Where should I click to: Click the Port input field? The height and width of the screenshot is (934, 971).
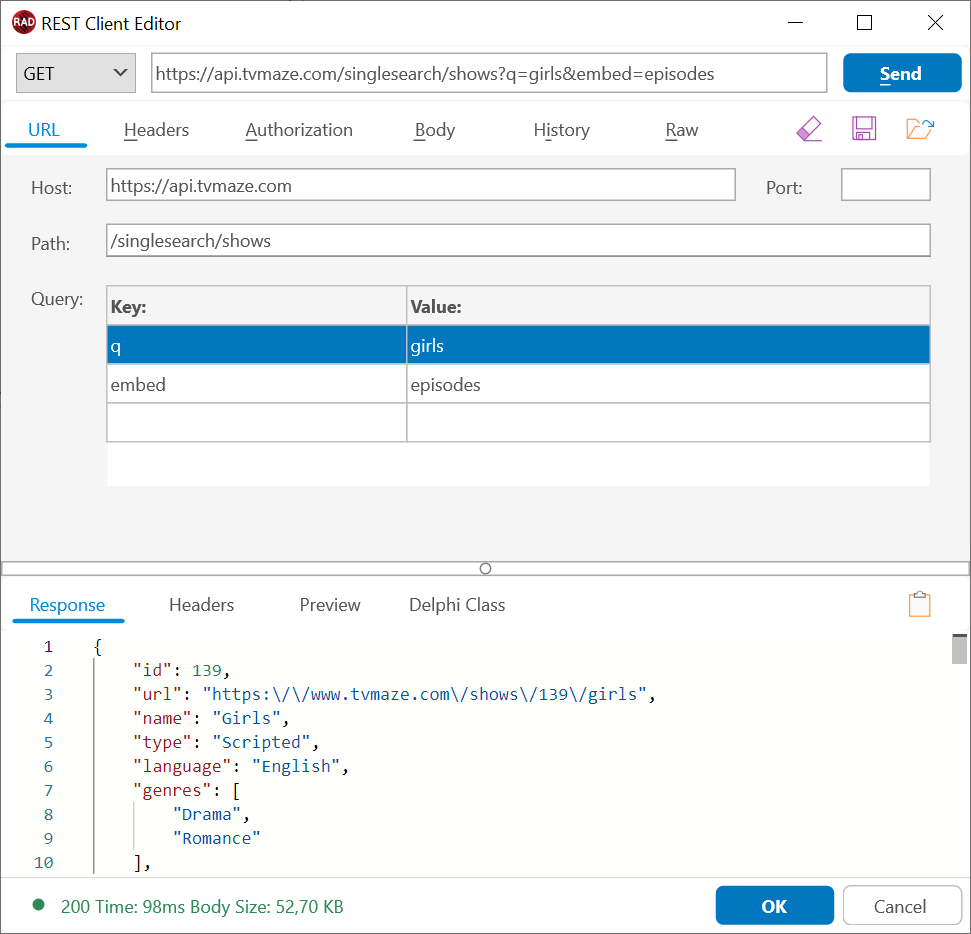pos(886,185)
